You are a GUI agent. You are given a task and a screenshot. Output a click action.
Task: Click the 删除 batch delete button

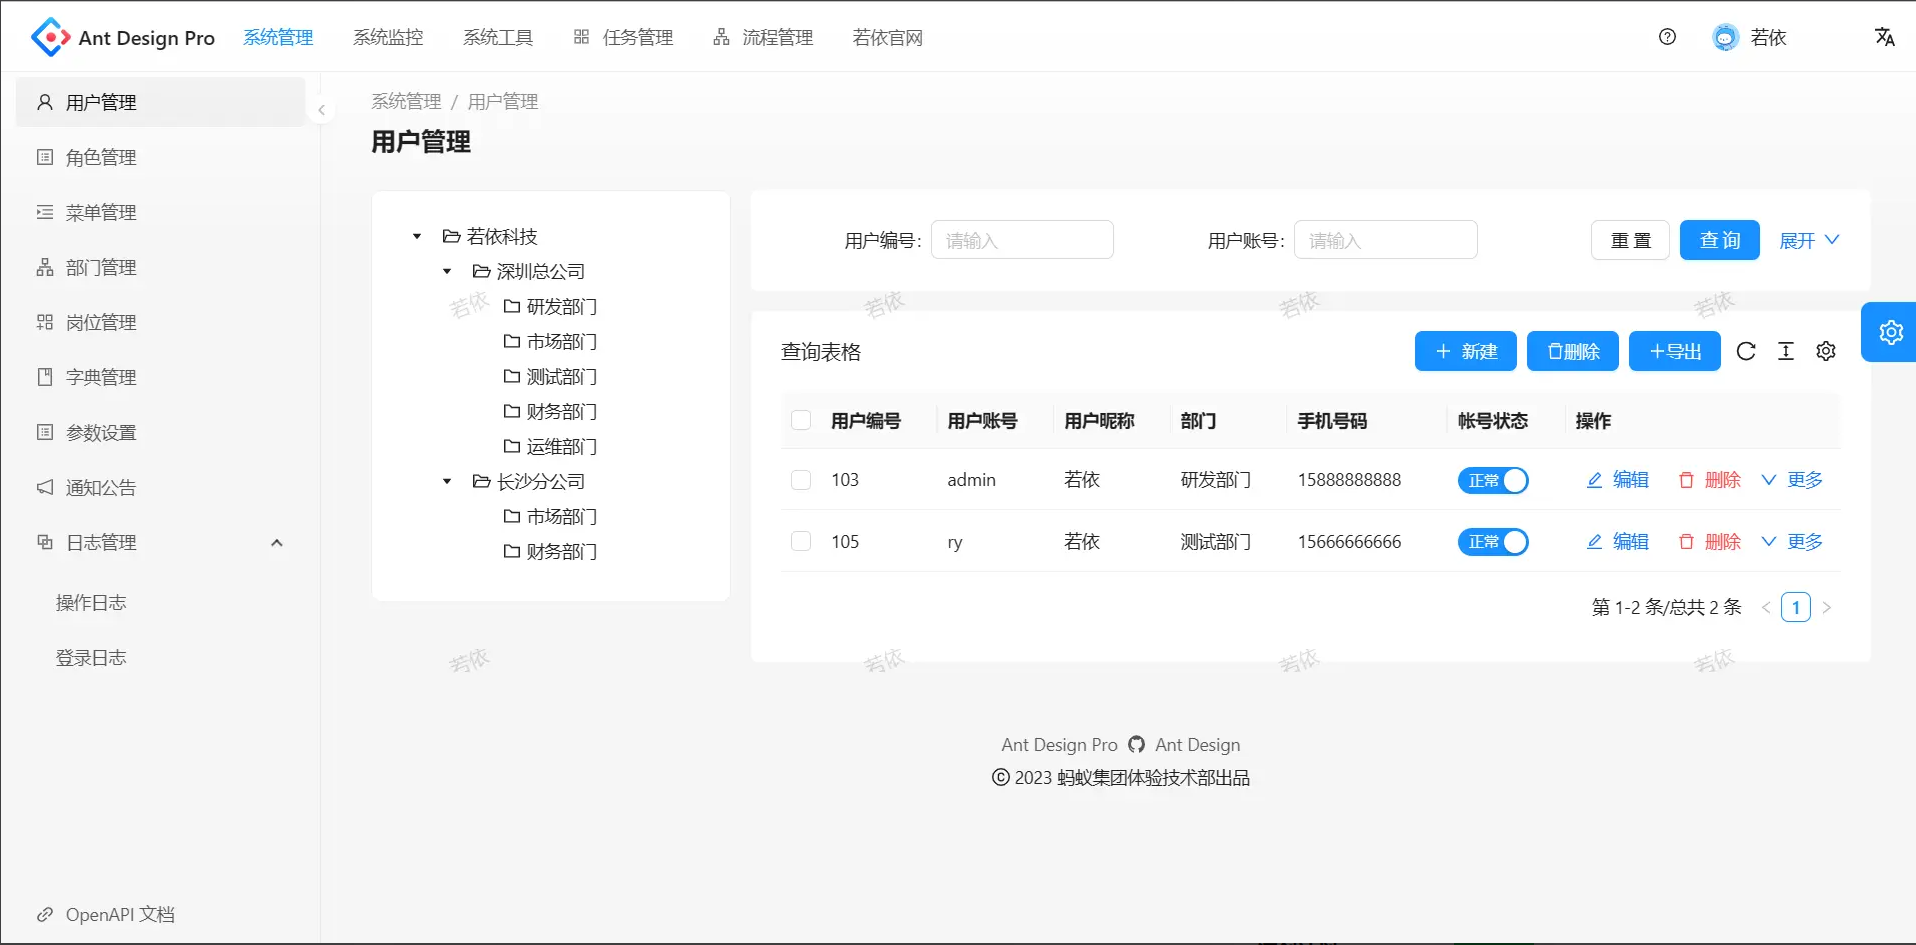coord(1573,351)
